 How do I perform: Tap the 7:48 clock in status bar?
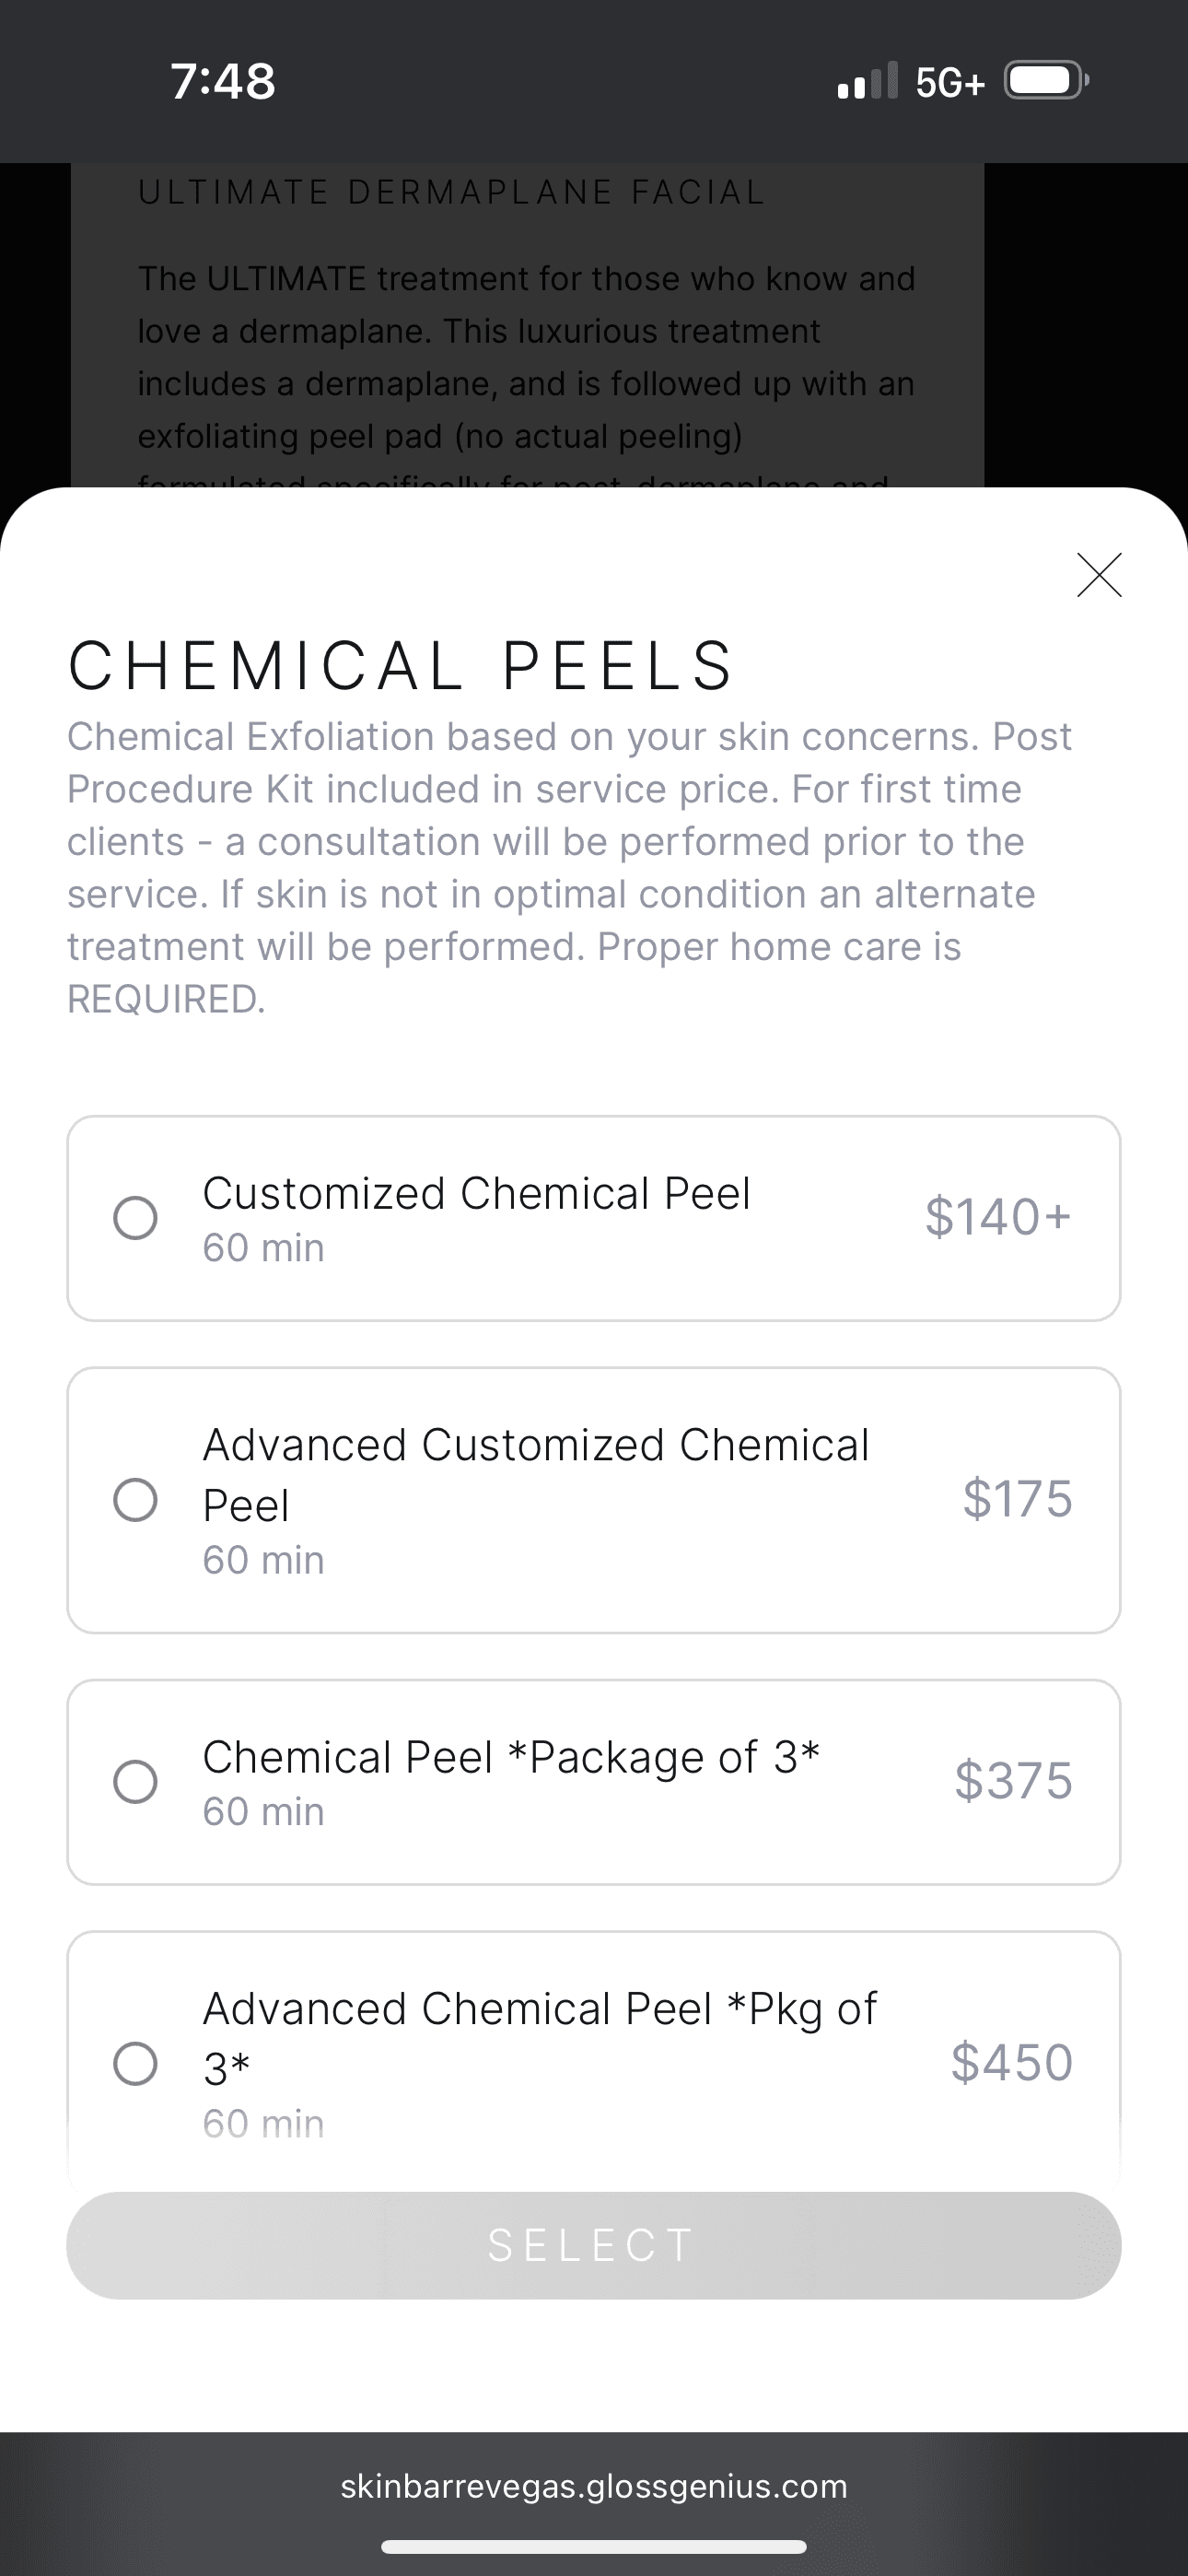223,81
